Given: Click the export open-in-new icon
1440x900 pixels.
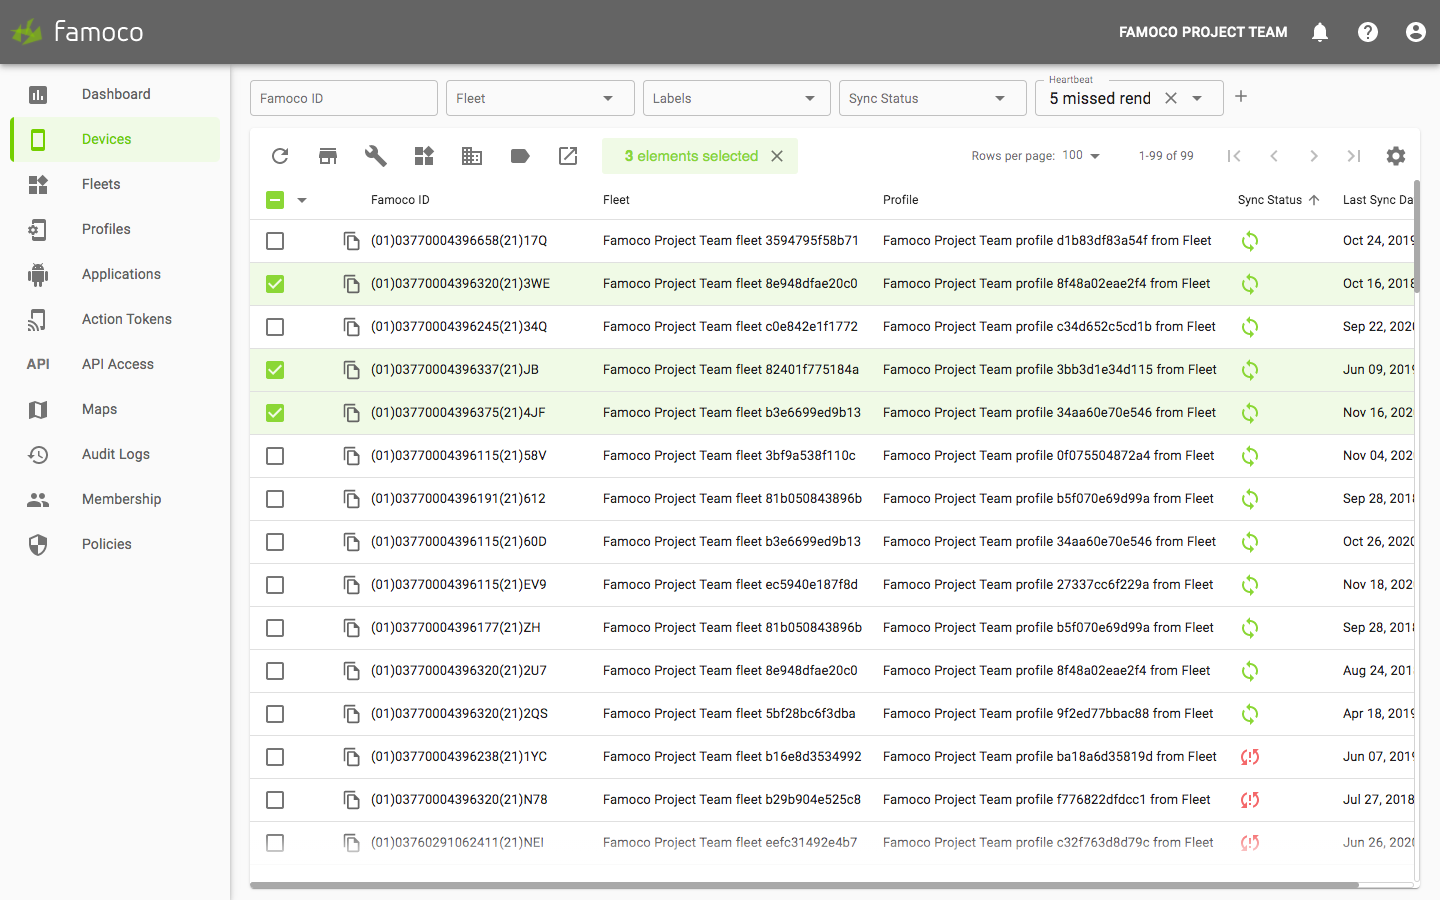Looking at the screenshot, I should coord(568,156).
